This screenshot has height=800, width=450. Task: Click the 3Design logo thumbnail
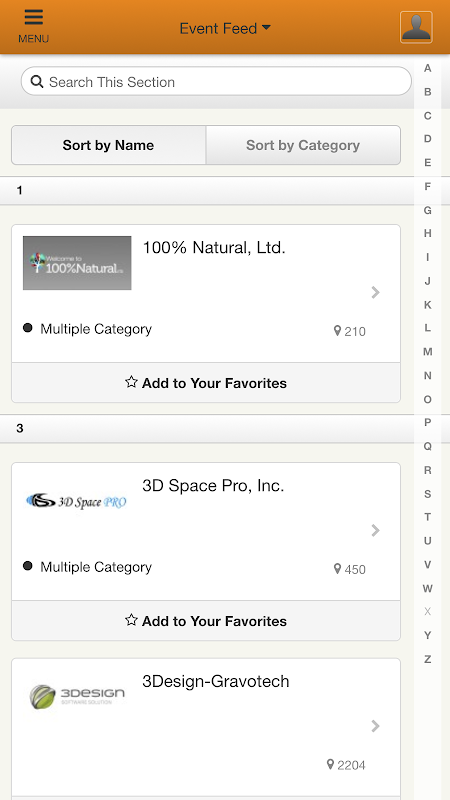point(77,697)
